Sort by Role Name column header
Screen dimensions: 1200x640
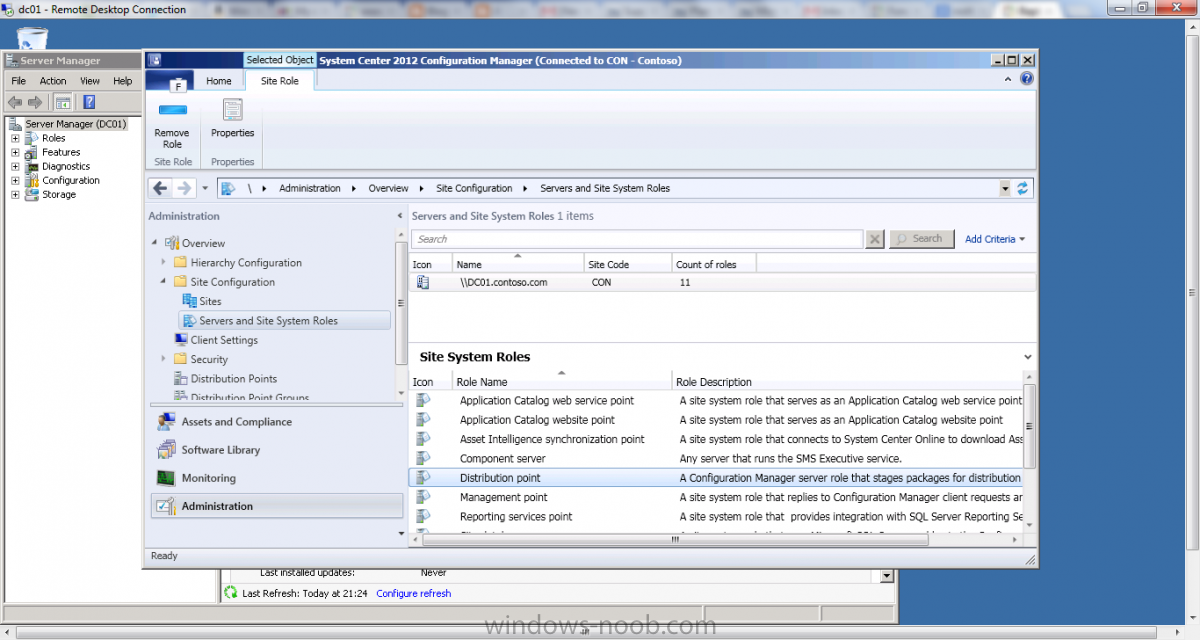coord(562,381)
